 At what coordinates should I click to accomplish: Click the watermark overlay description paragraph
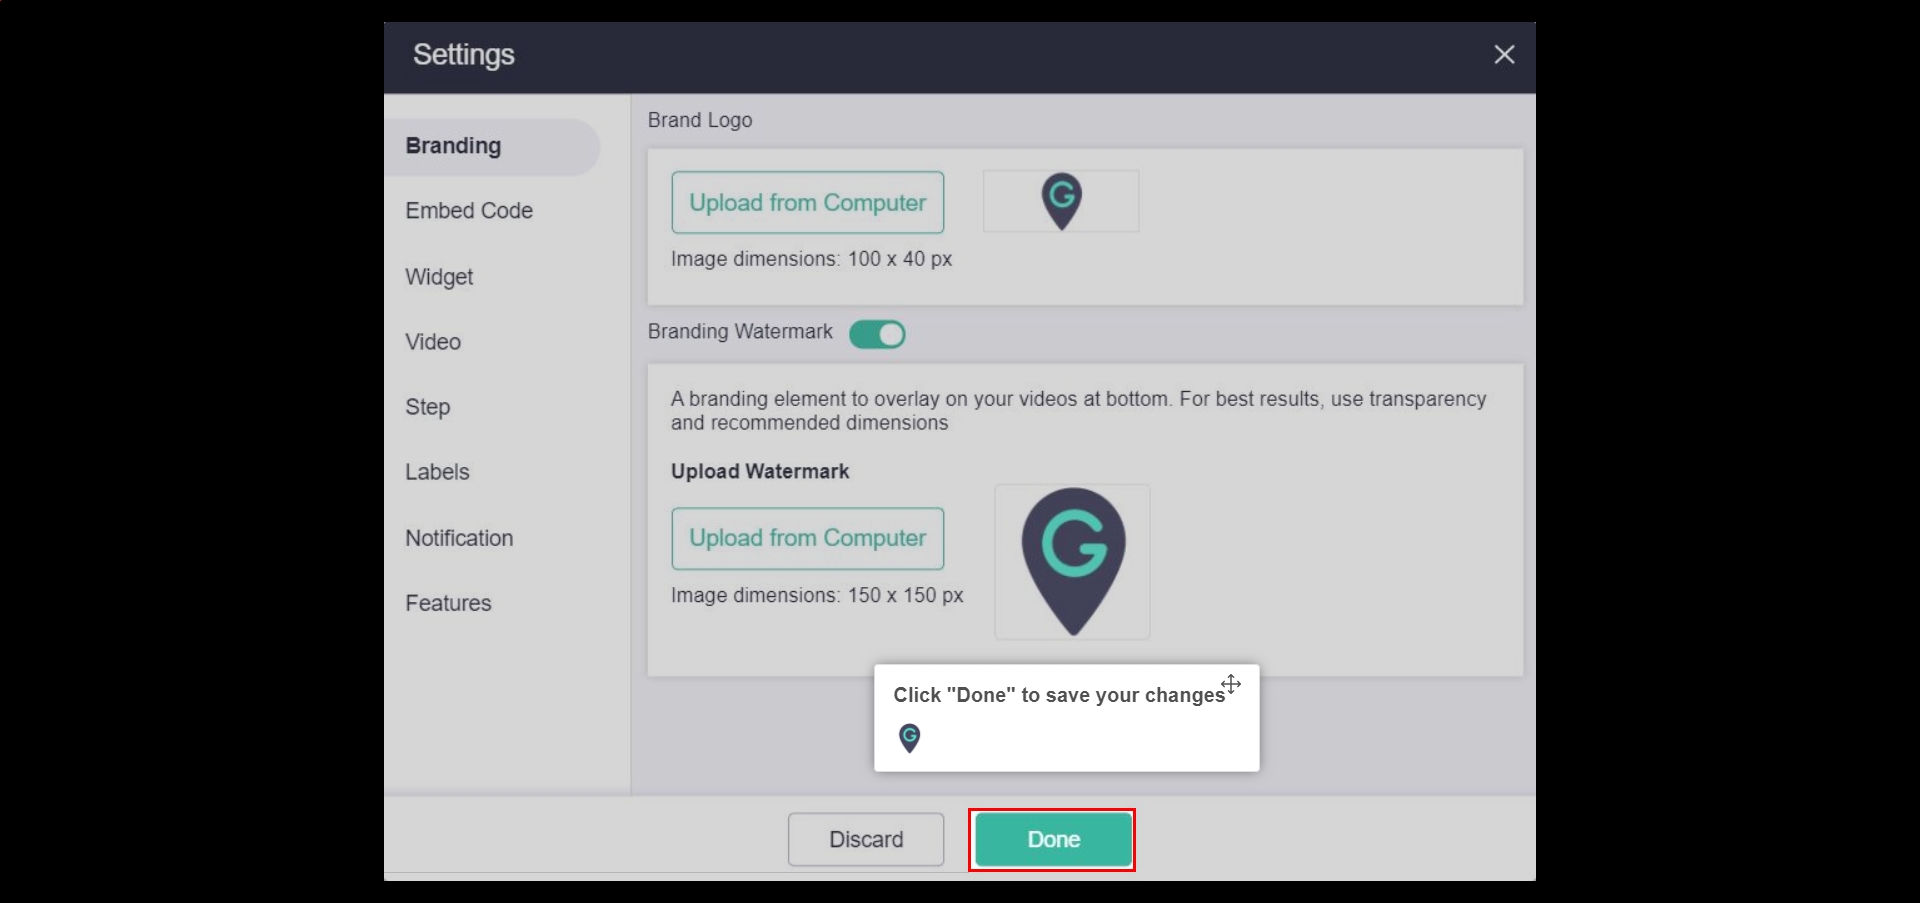(x=1079, y=411)
